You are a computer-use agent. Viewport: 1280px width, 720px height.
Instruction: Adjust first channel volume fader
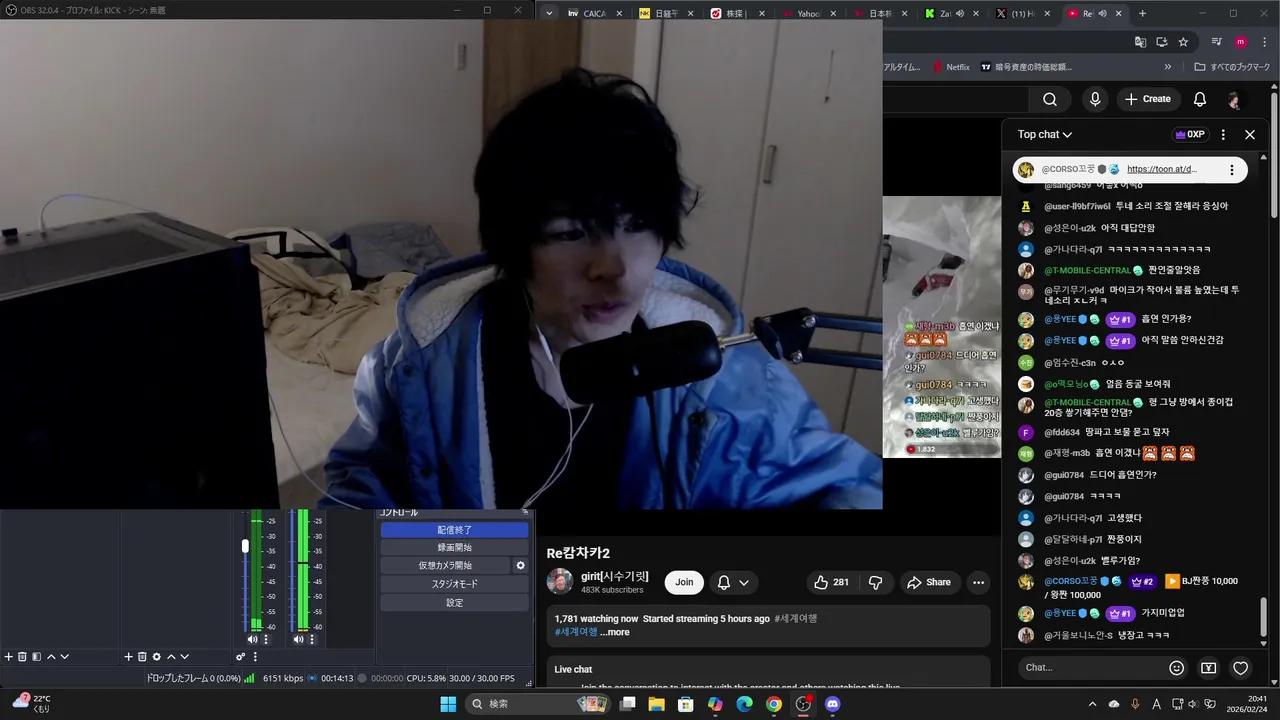(x=245, y=546)
